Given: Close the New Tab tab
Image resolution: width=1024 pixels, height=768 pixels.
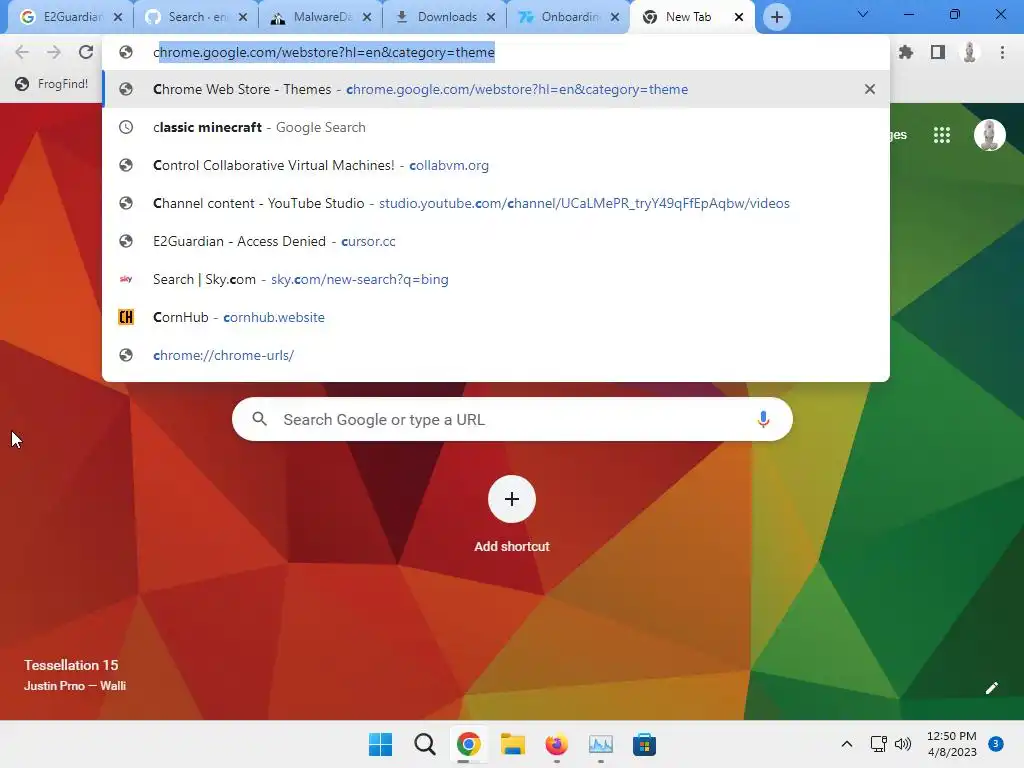Looking at the screenshot, I should click(739, 17).
